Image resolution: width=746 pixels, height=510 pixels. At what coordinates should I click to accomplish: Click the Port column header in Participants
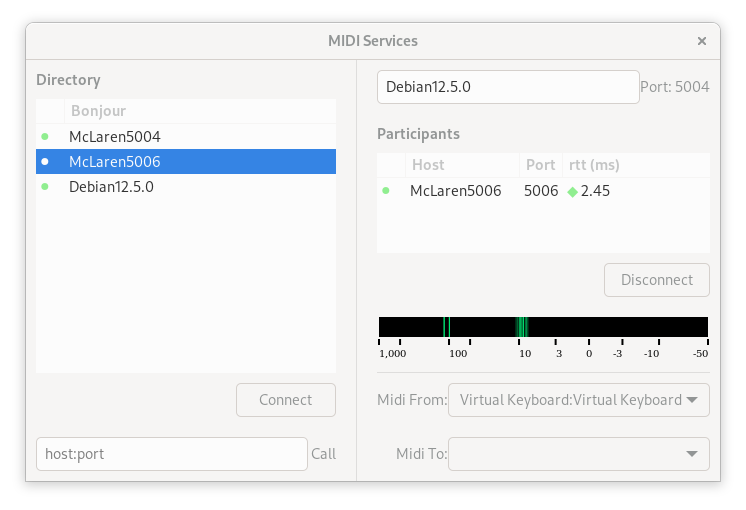point(541,165)
